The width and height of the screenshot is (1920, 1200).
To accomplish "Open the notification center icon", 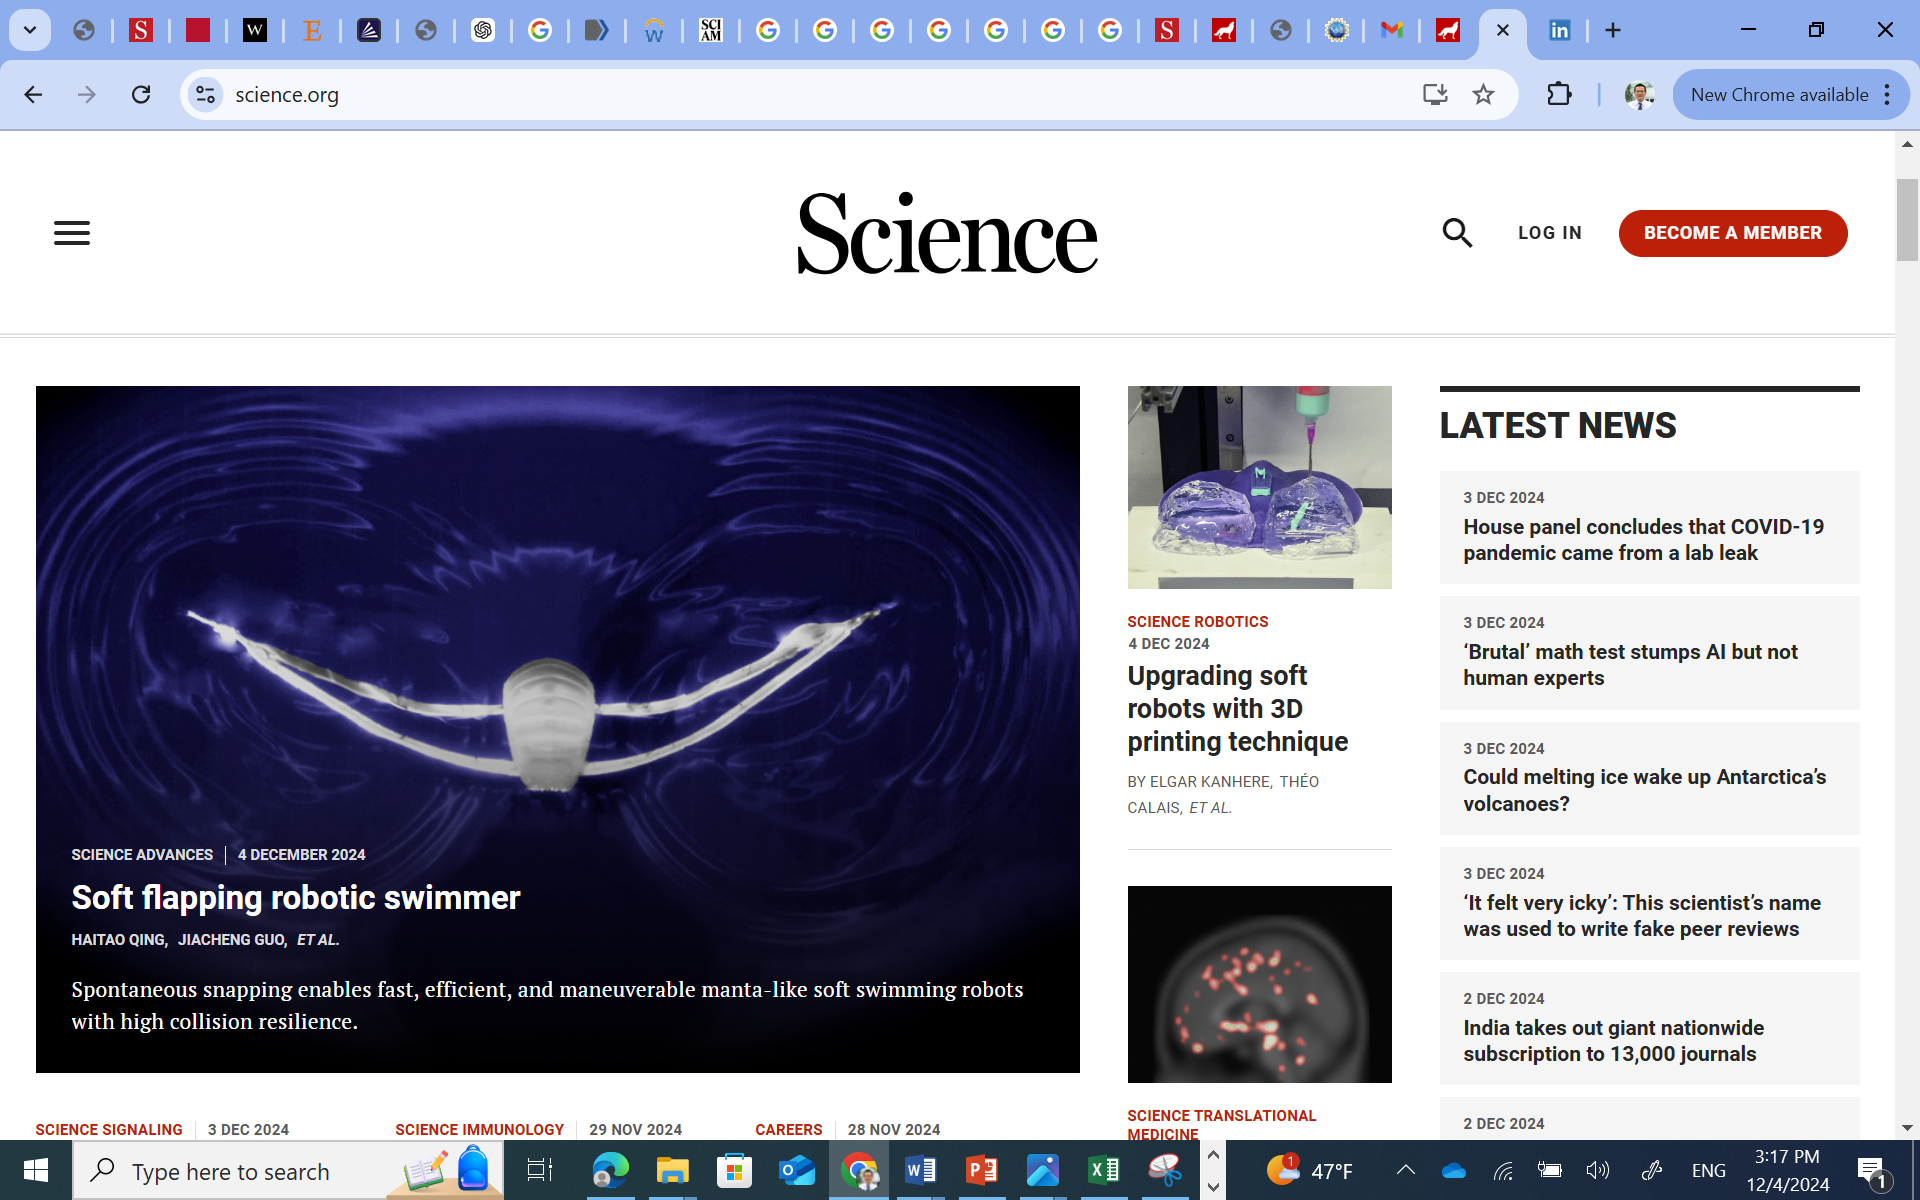I will pyautogui.click(x=1871, y=1171).
